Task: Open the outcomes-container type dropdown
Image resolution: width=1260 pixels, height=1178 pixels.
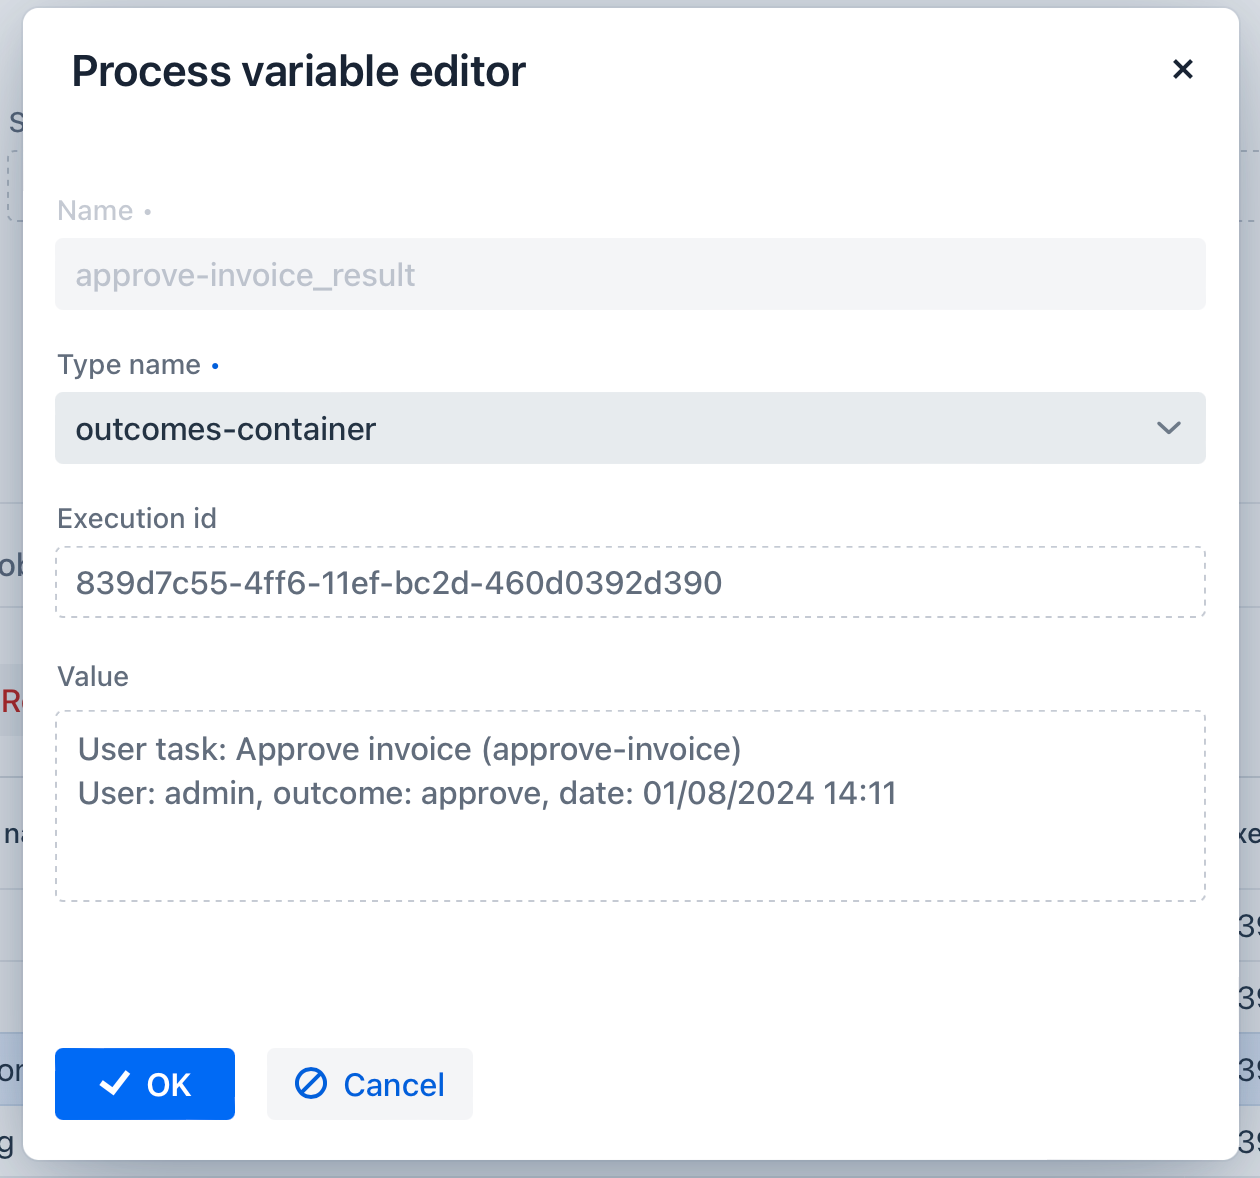Action: coord(600,428)
